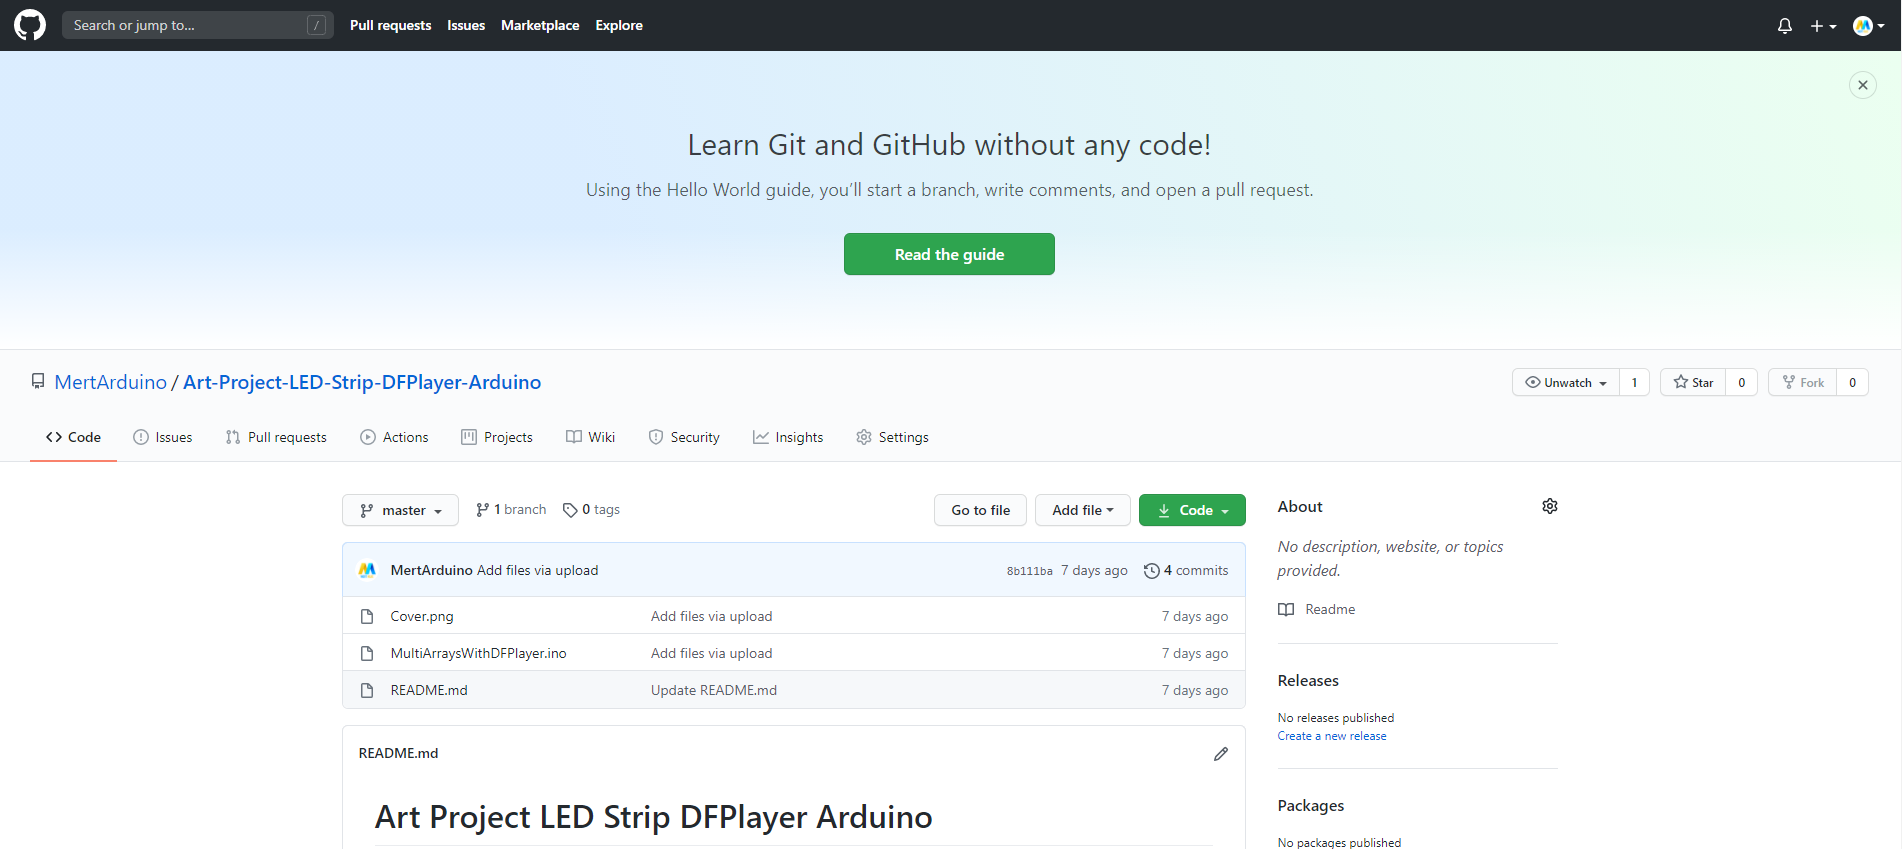Open the Security tab

pos(684,437)
